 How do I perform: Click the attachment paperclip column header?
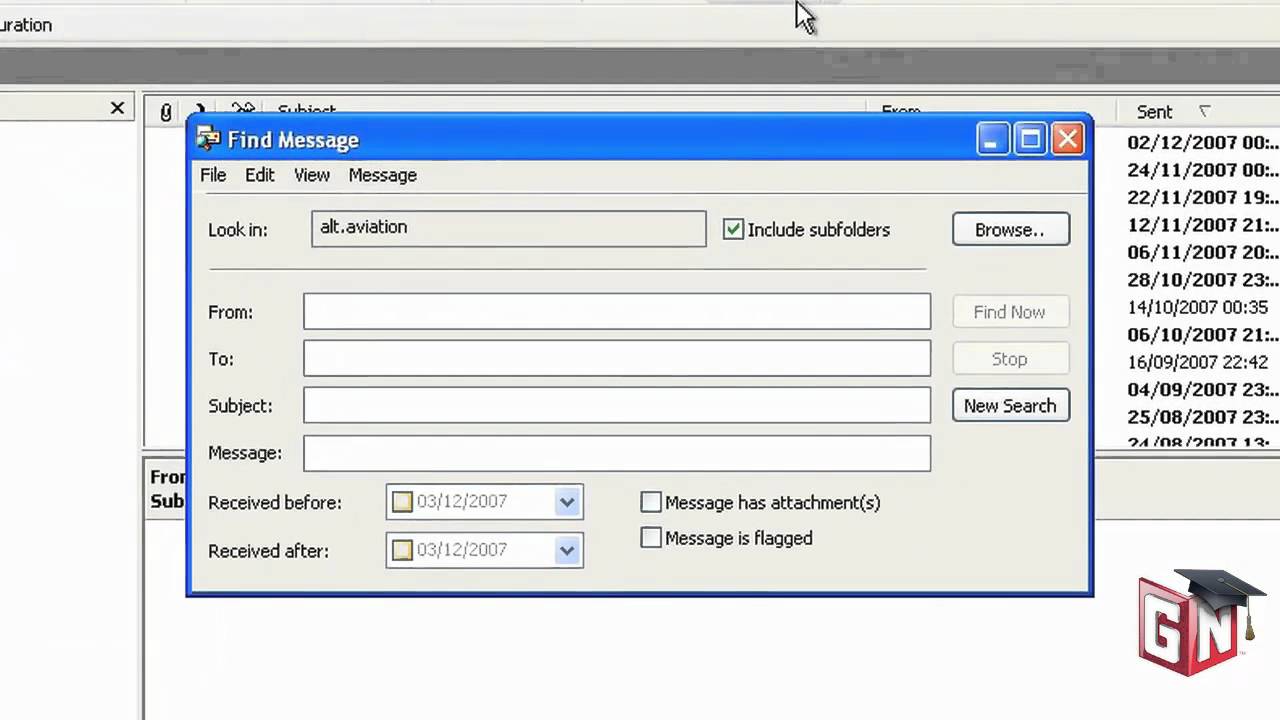pyautogui.click(x=166, y=112)
